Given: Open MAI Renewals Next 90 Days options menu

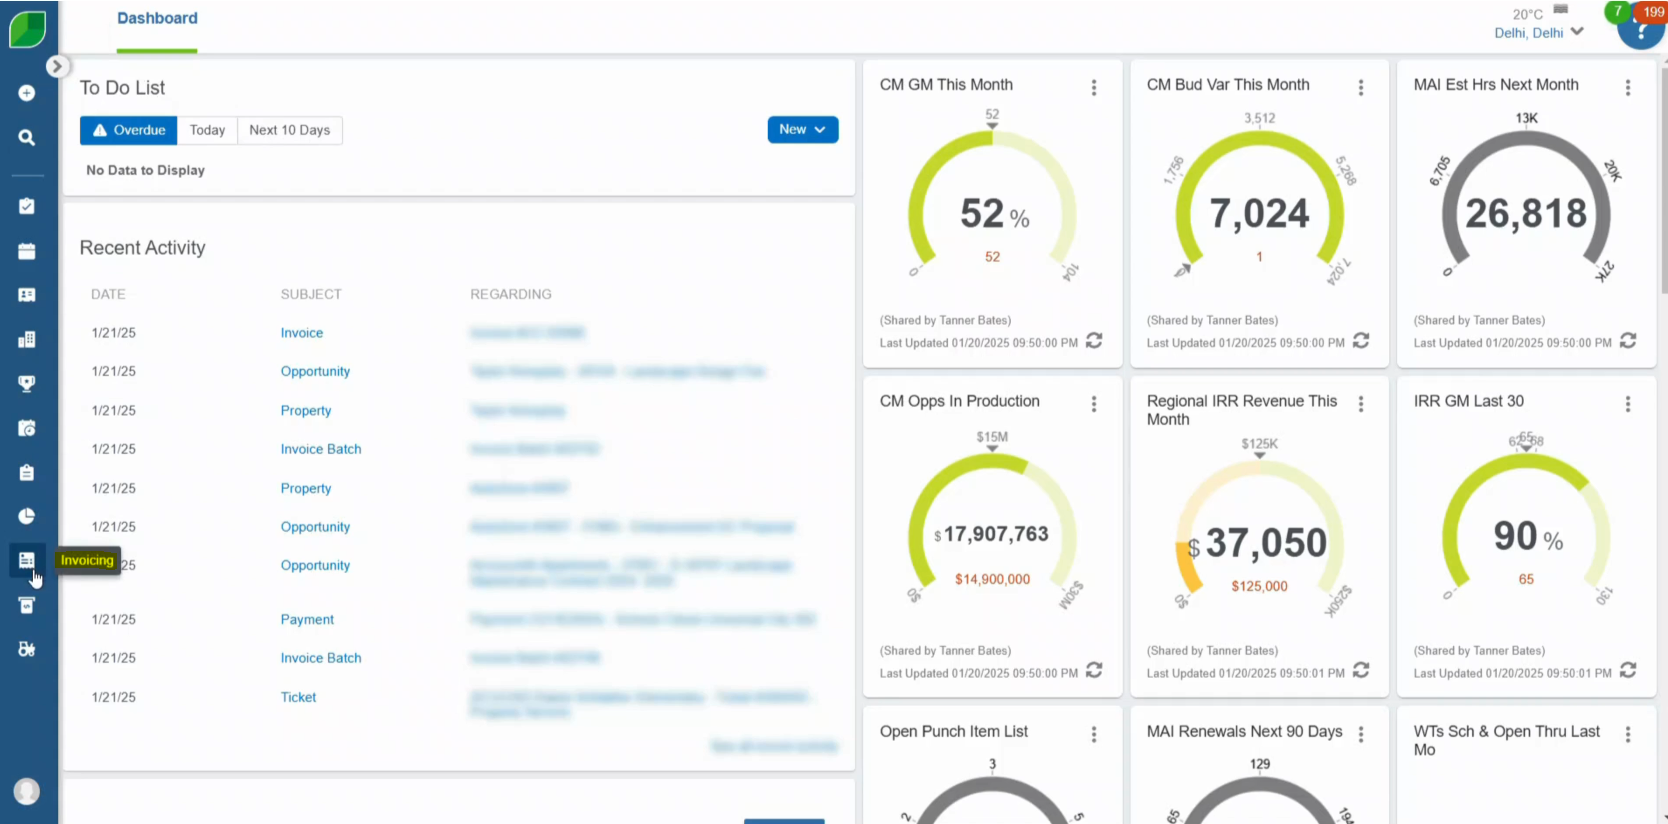Looking at the screenshot, I should (x=1361, y=735).
